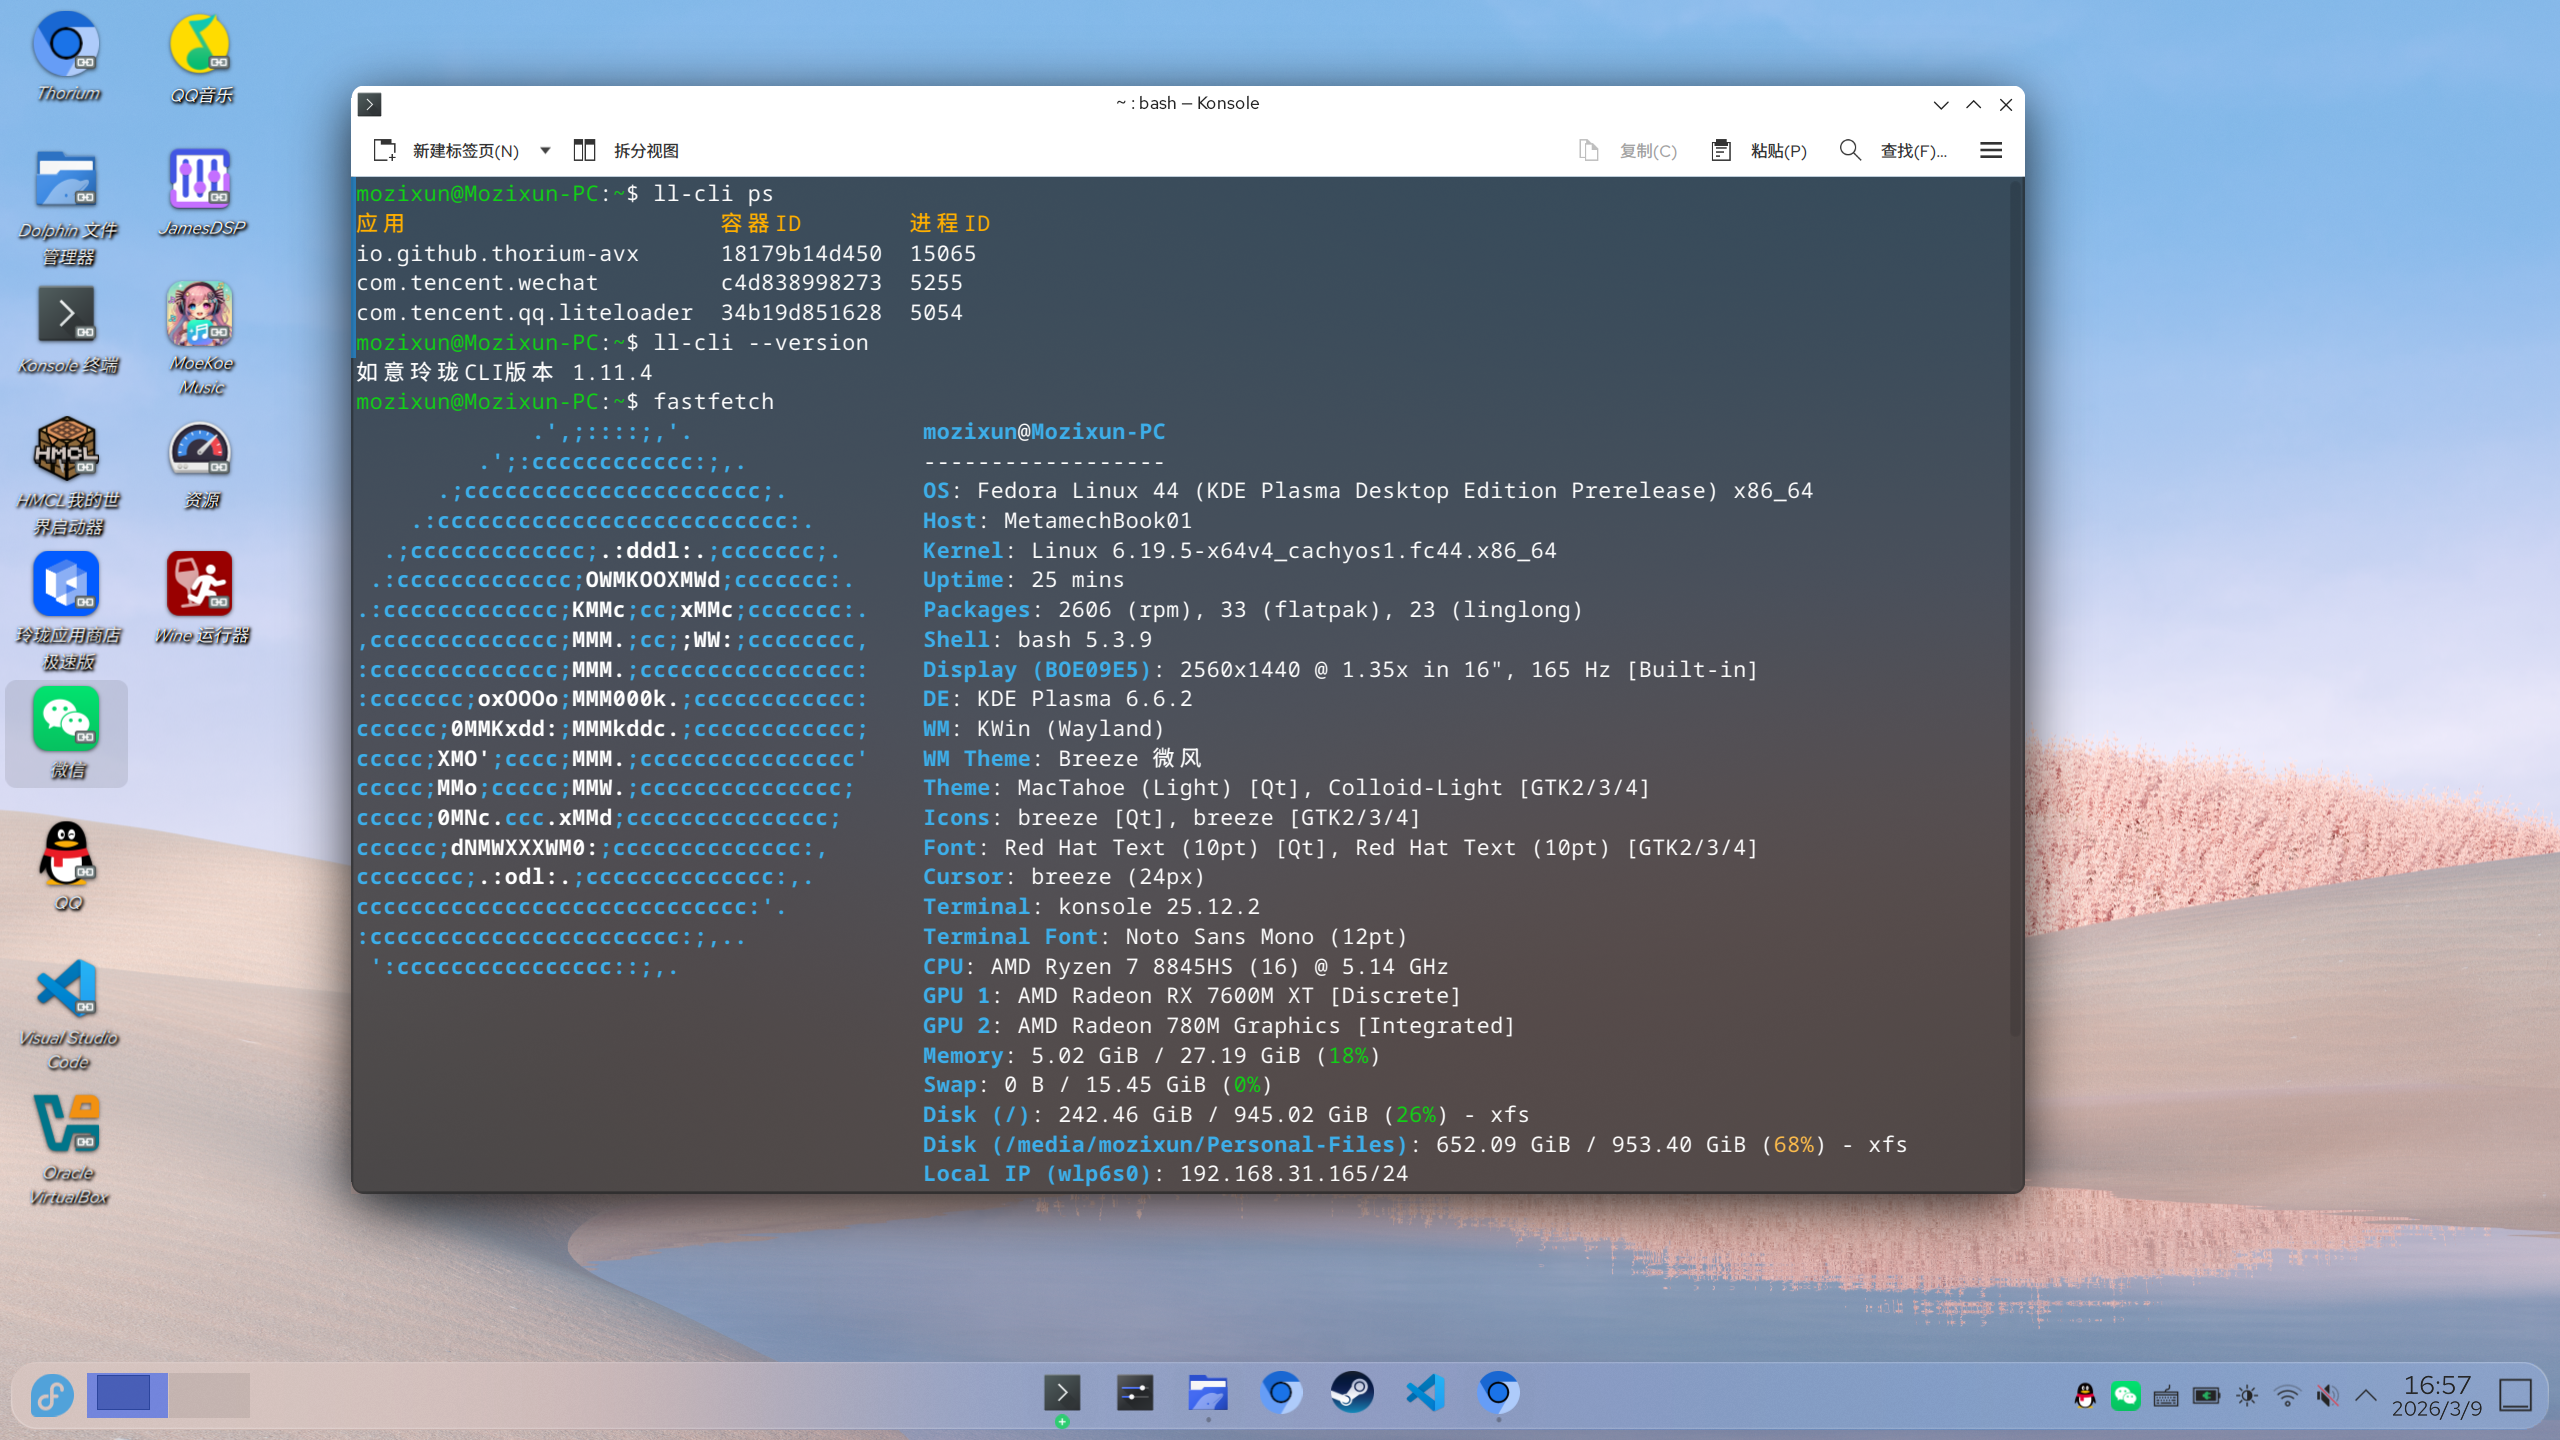Launch the Wine runner desktop icon
Viewport: 2560px width, 1440px height.
(200, 585)
